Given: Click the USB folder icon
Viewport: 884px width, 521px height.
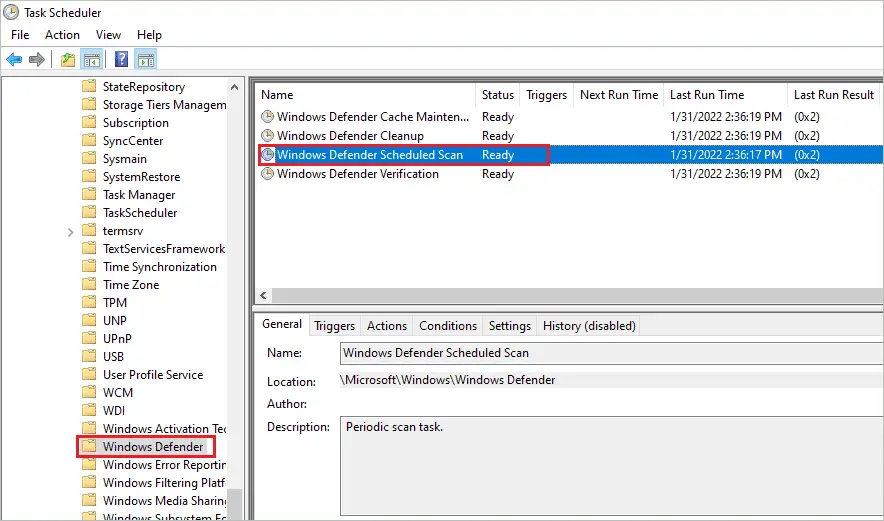Looking at the screenshot, I should (89, 356).
